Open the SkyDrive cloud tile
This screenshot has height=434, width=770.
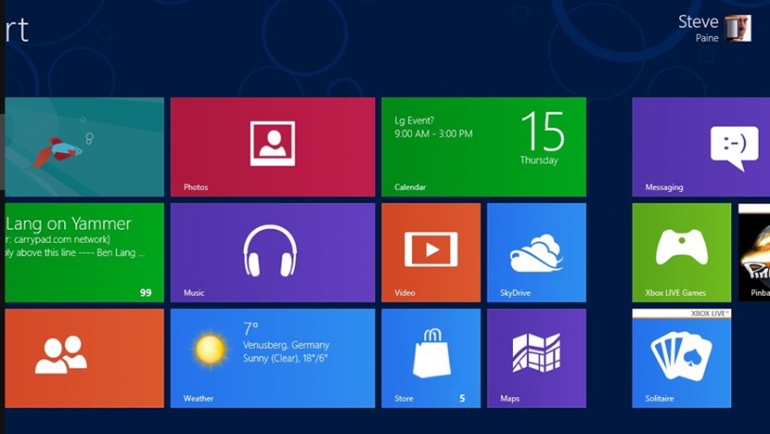pos(537,252)
